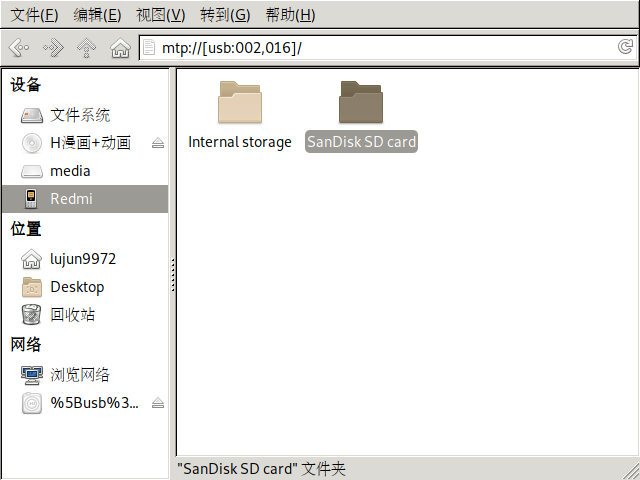Select the Redmi device entry

tap(85, 199)
